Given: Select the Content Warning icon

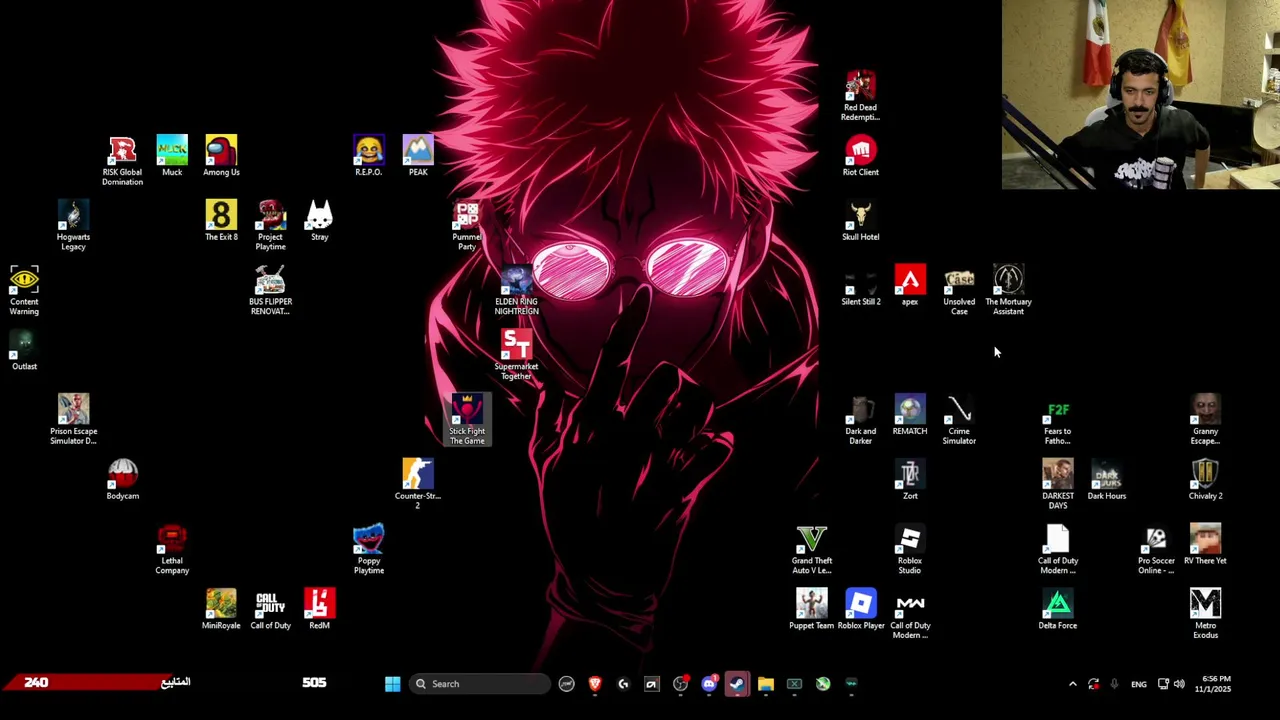Looking at the screenshot, I should click(24, 291).
